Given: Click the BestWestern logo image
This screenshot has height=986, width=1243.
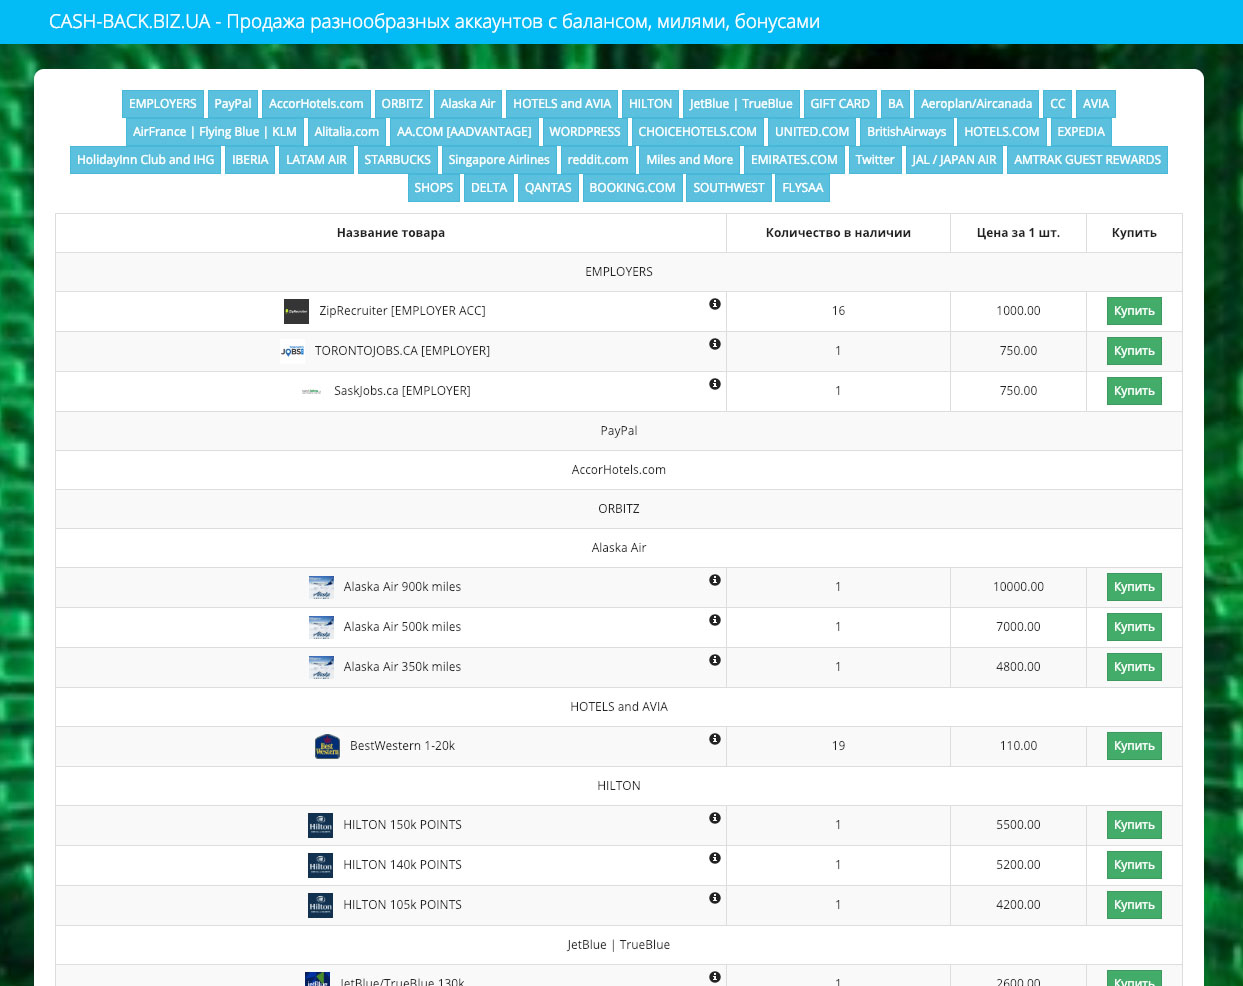Looking at the screenshot, I should click(x=328, y=746).
